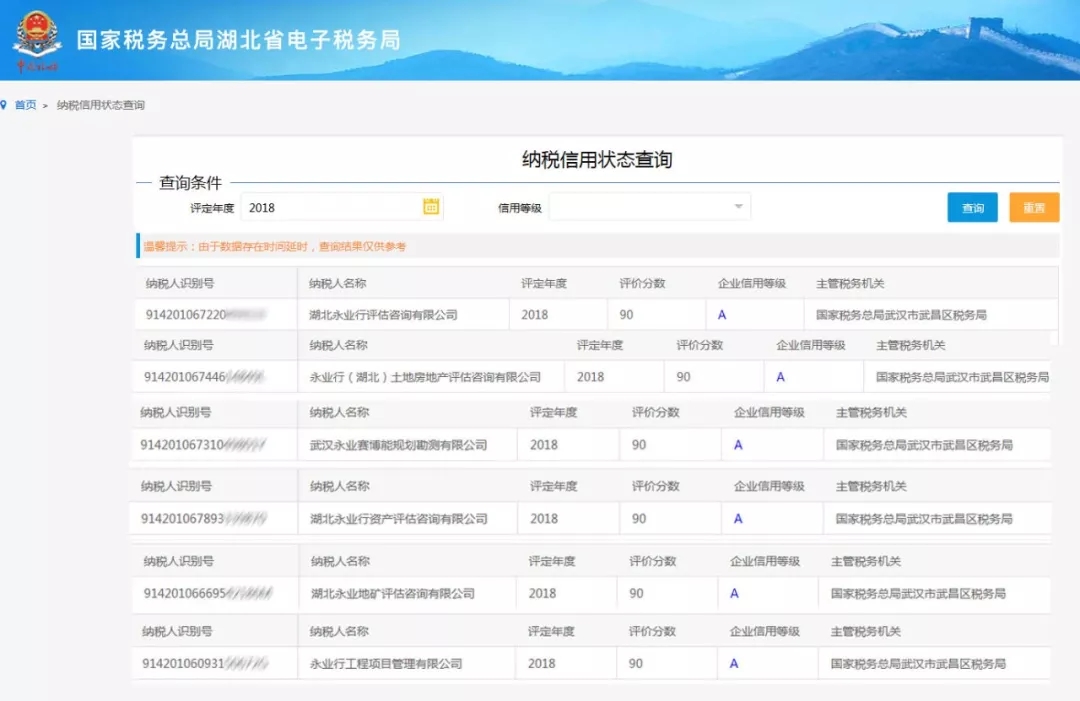Go to 首页 breadcrumb link
The height and width of the screenshot is (701, 1080).
click(25, 105)
